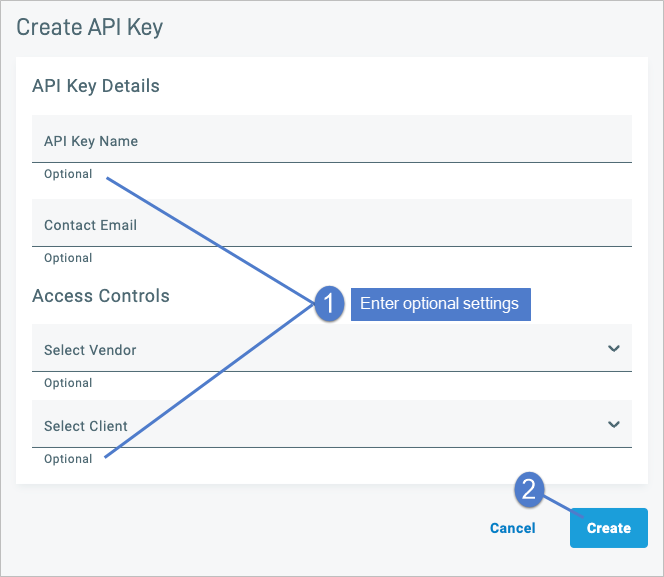
Task: Select the 'Access Controls' section heading
Action: click(x=101, y=295)
